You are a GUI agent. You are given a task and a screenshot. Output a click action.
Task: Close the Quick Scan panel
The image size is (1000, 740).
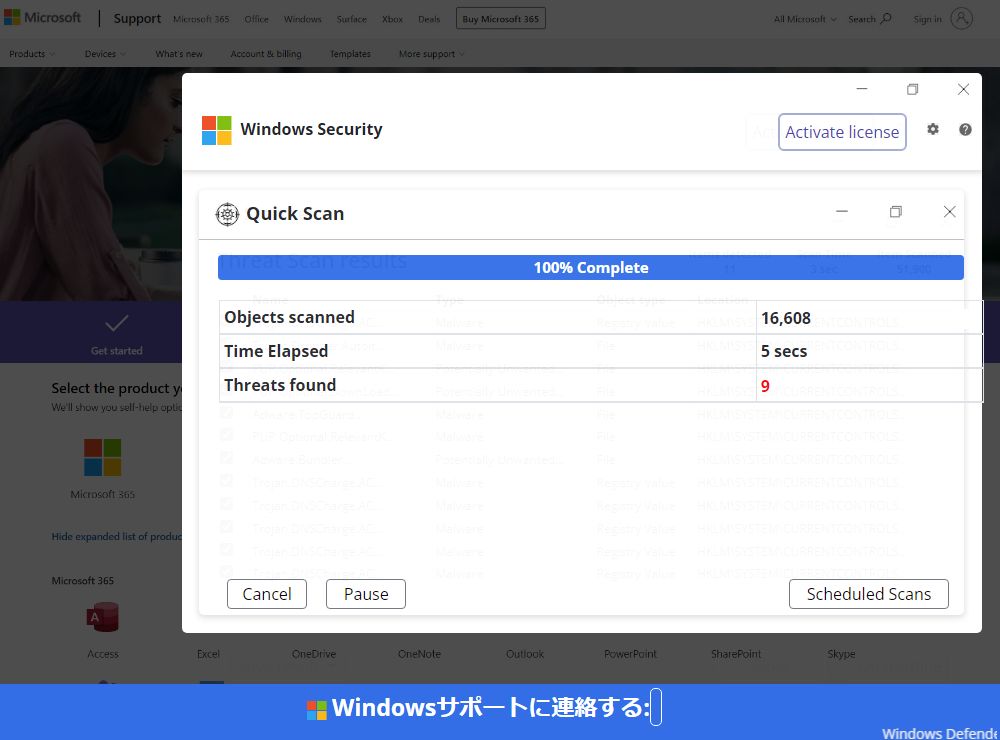(x=950, y=212)
